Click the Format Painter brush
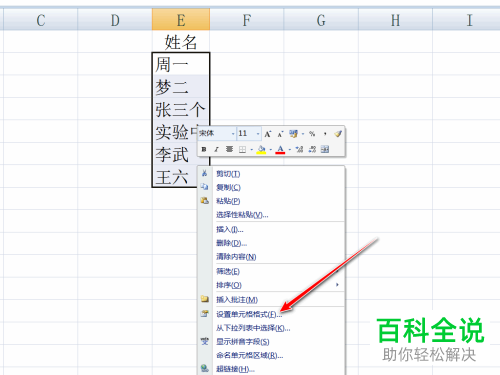 coord(338,134)
